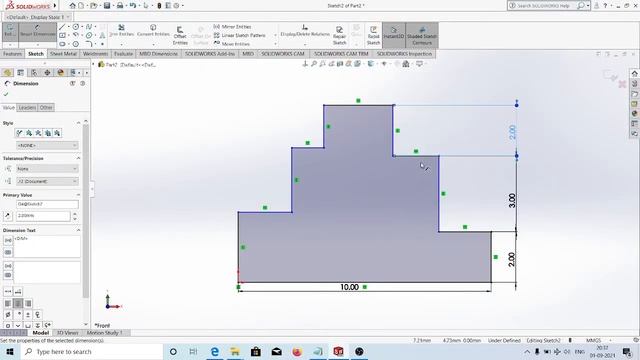Switch to the Features tab

(12, 54)
